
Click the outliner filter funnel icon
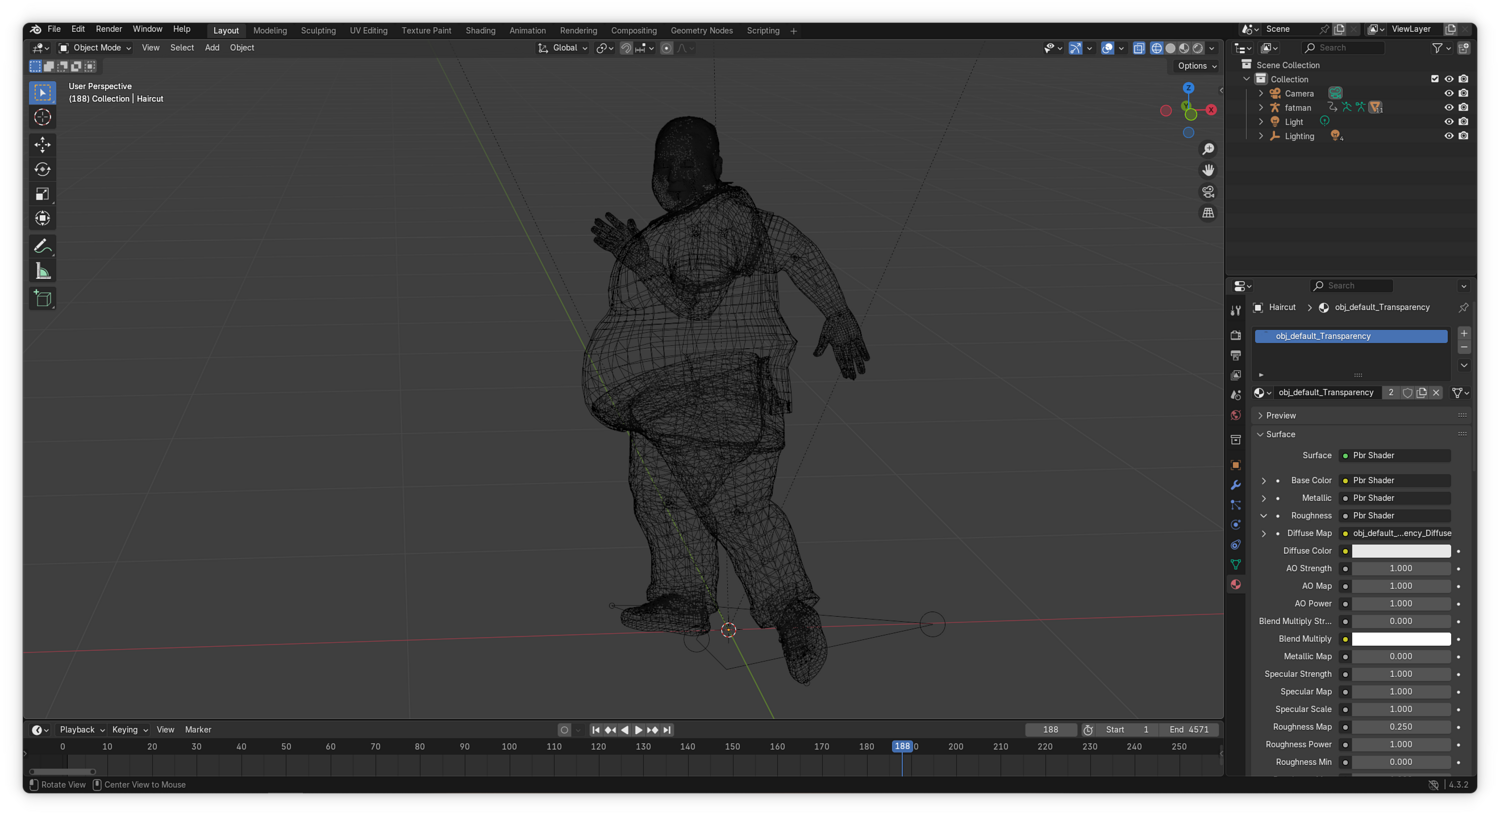(1437, 48)
